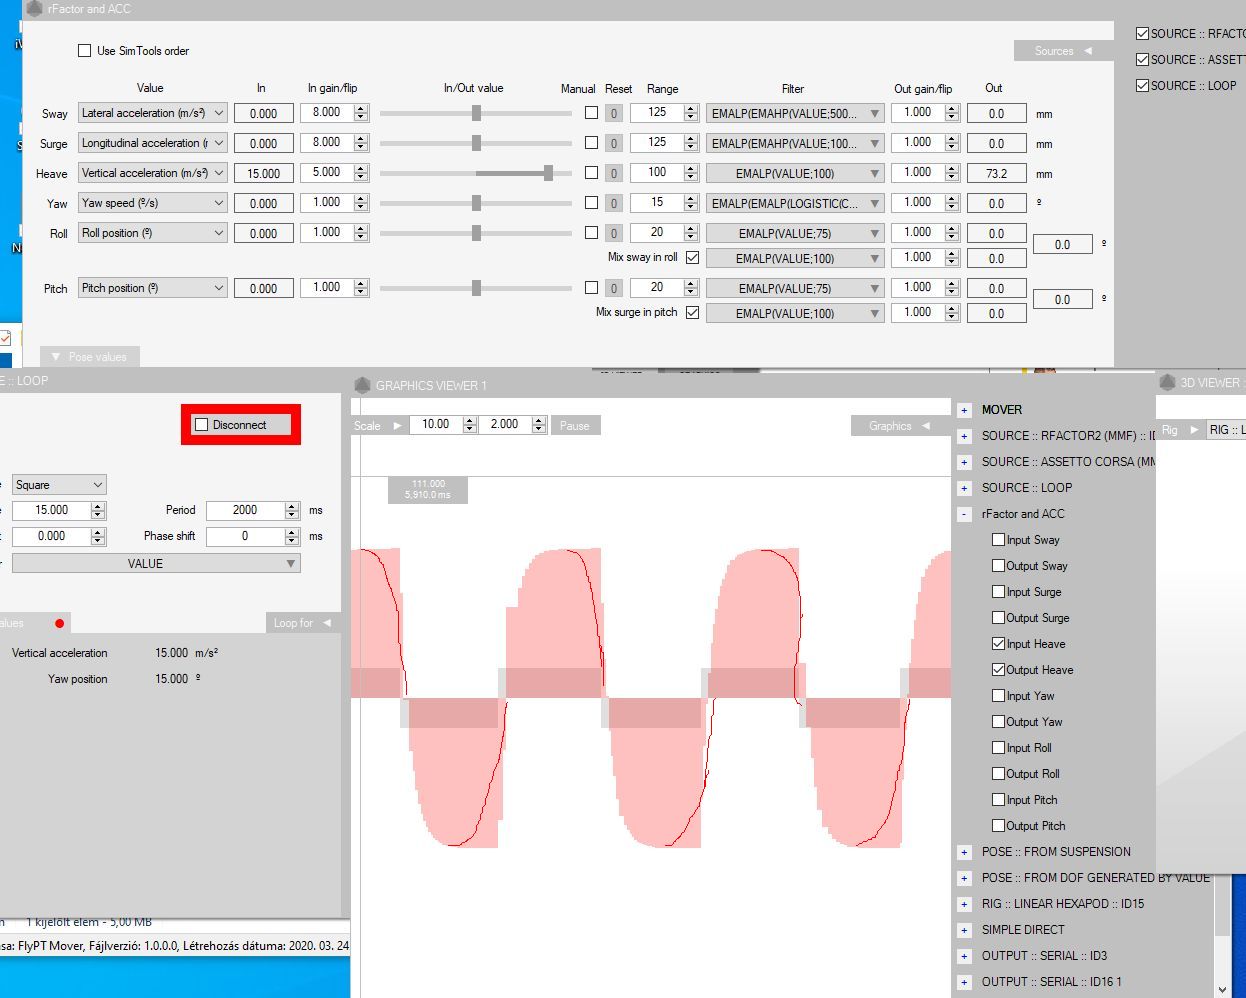This screenshot has width=1246, height=998.
Task: Click the Graphics Viewer 1 cube icon
Action: (x=362, y=385)
